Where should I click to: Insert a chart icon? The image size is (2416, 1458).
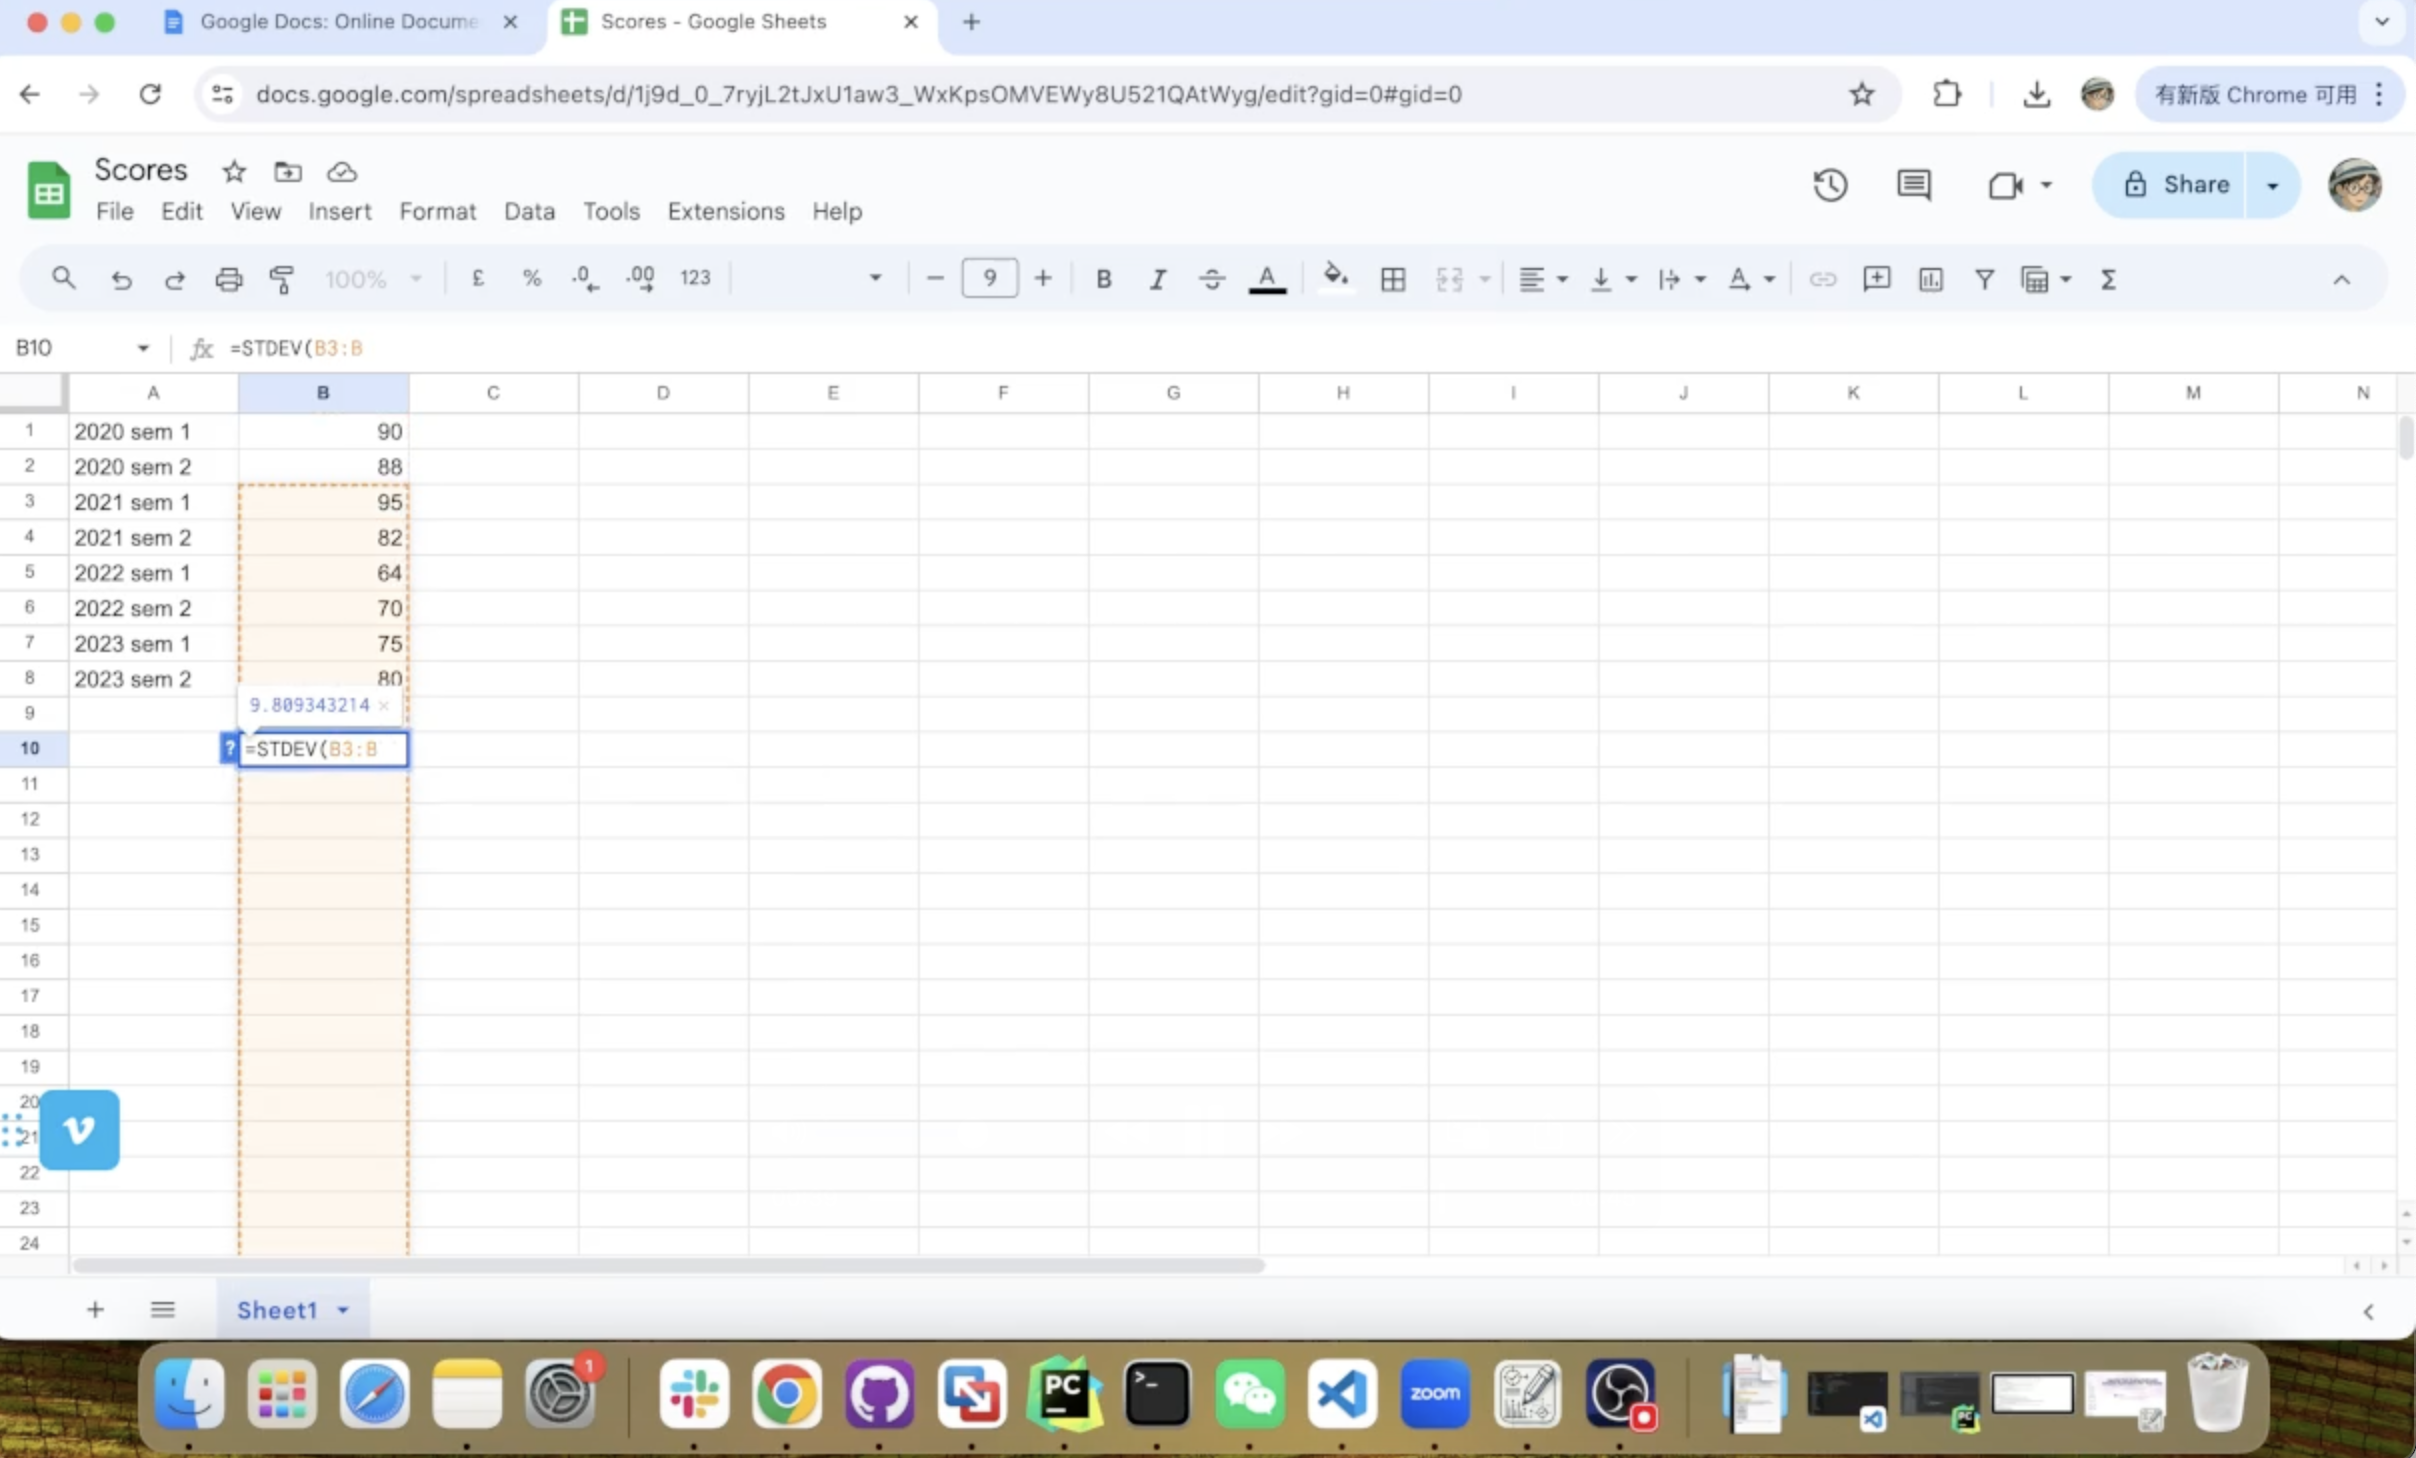pos(1930,280)
